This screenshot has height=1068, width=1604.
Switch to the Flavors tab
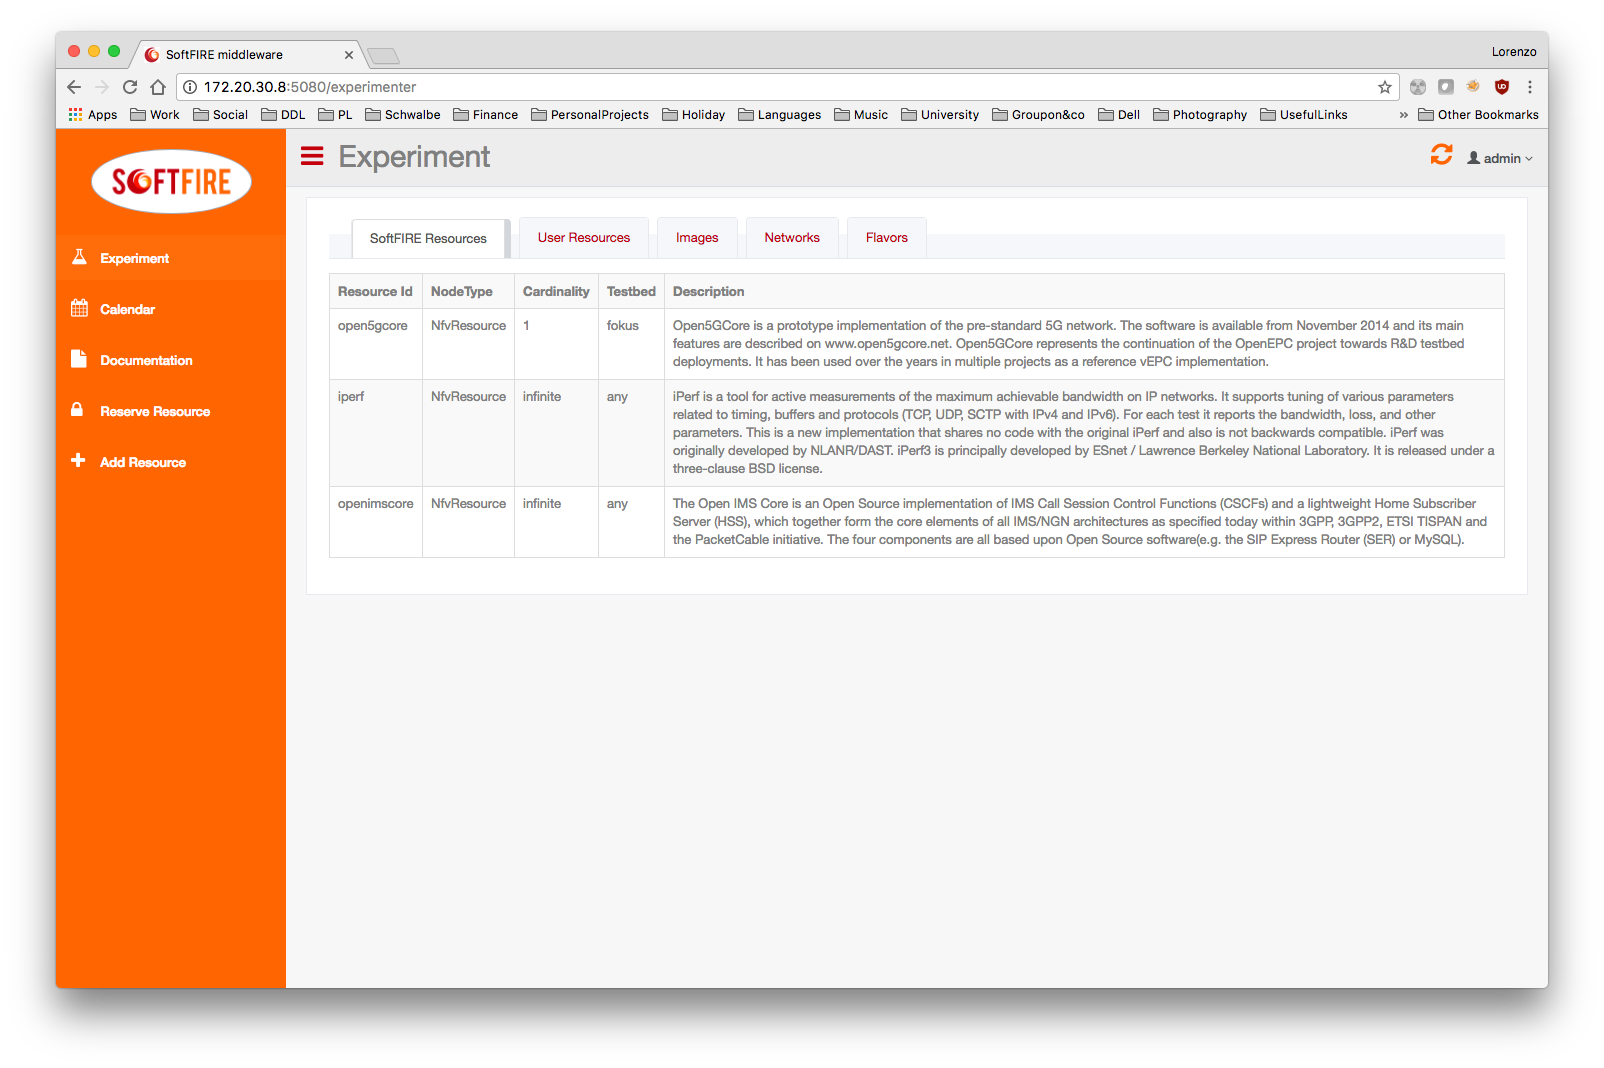point(887,237)
